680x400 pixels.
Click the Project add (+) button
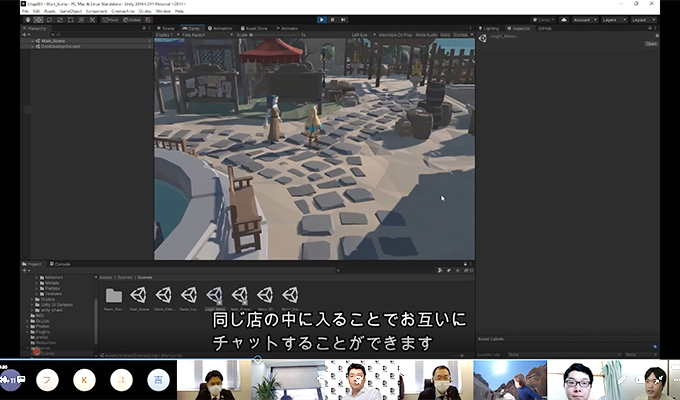[x=26, y=270]
